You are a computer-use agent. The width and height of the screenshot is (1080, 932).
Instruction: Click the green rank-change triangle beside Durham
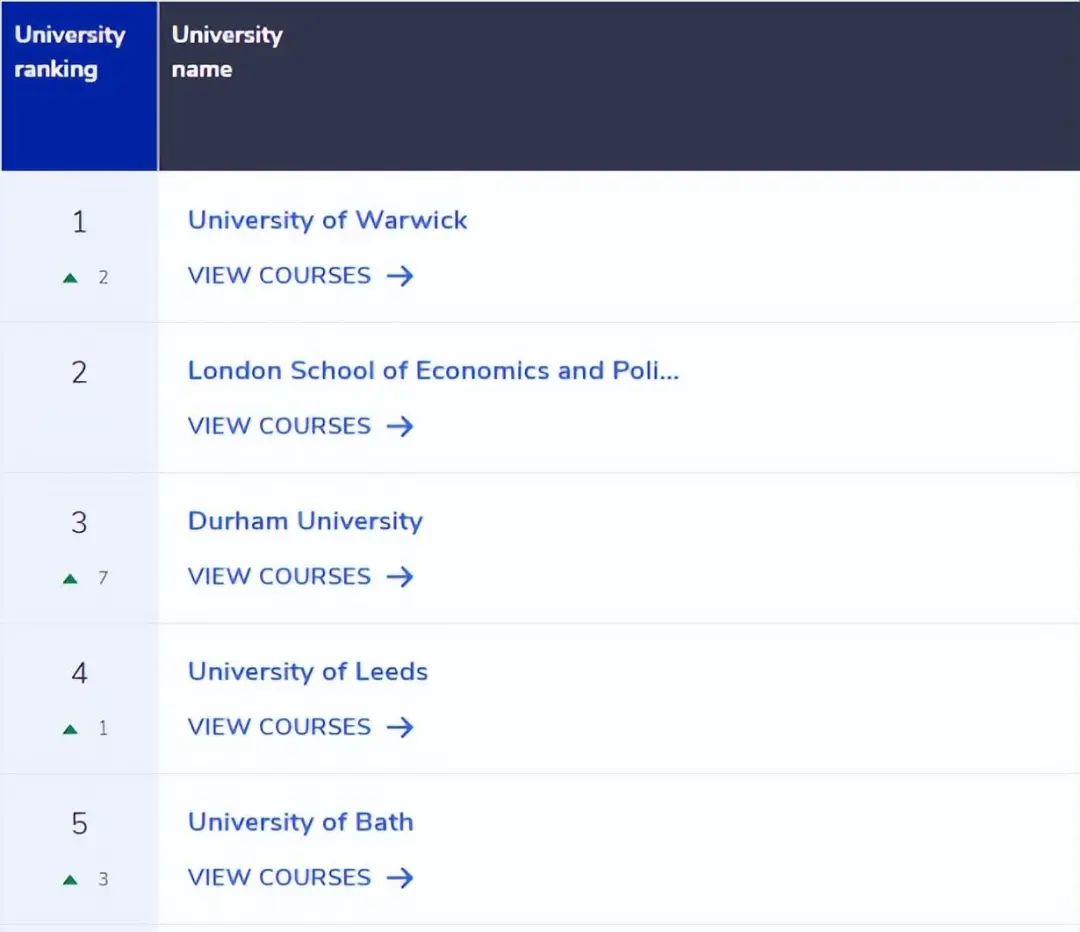(x=70, y=577)
